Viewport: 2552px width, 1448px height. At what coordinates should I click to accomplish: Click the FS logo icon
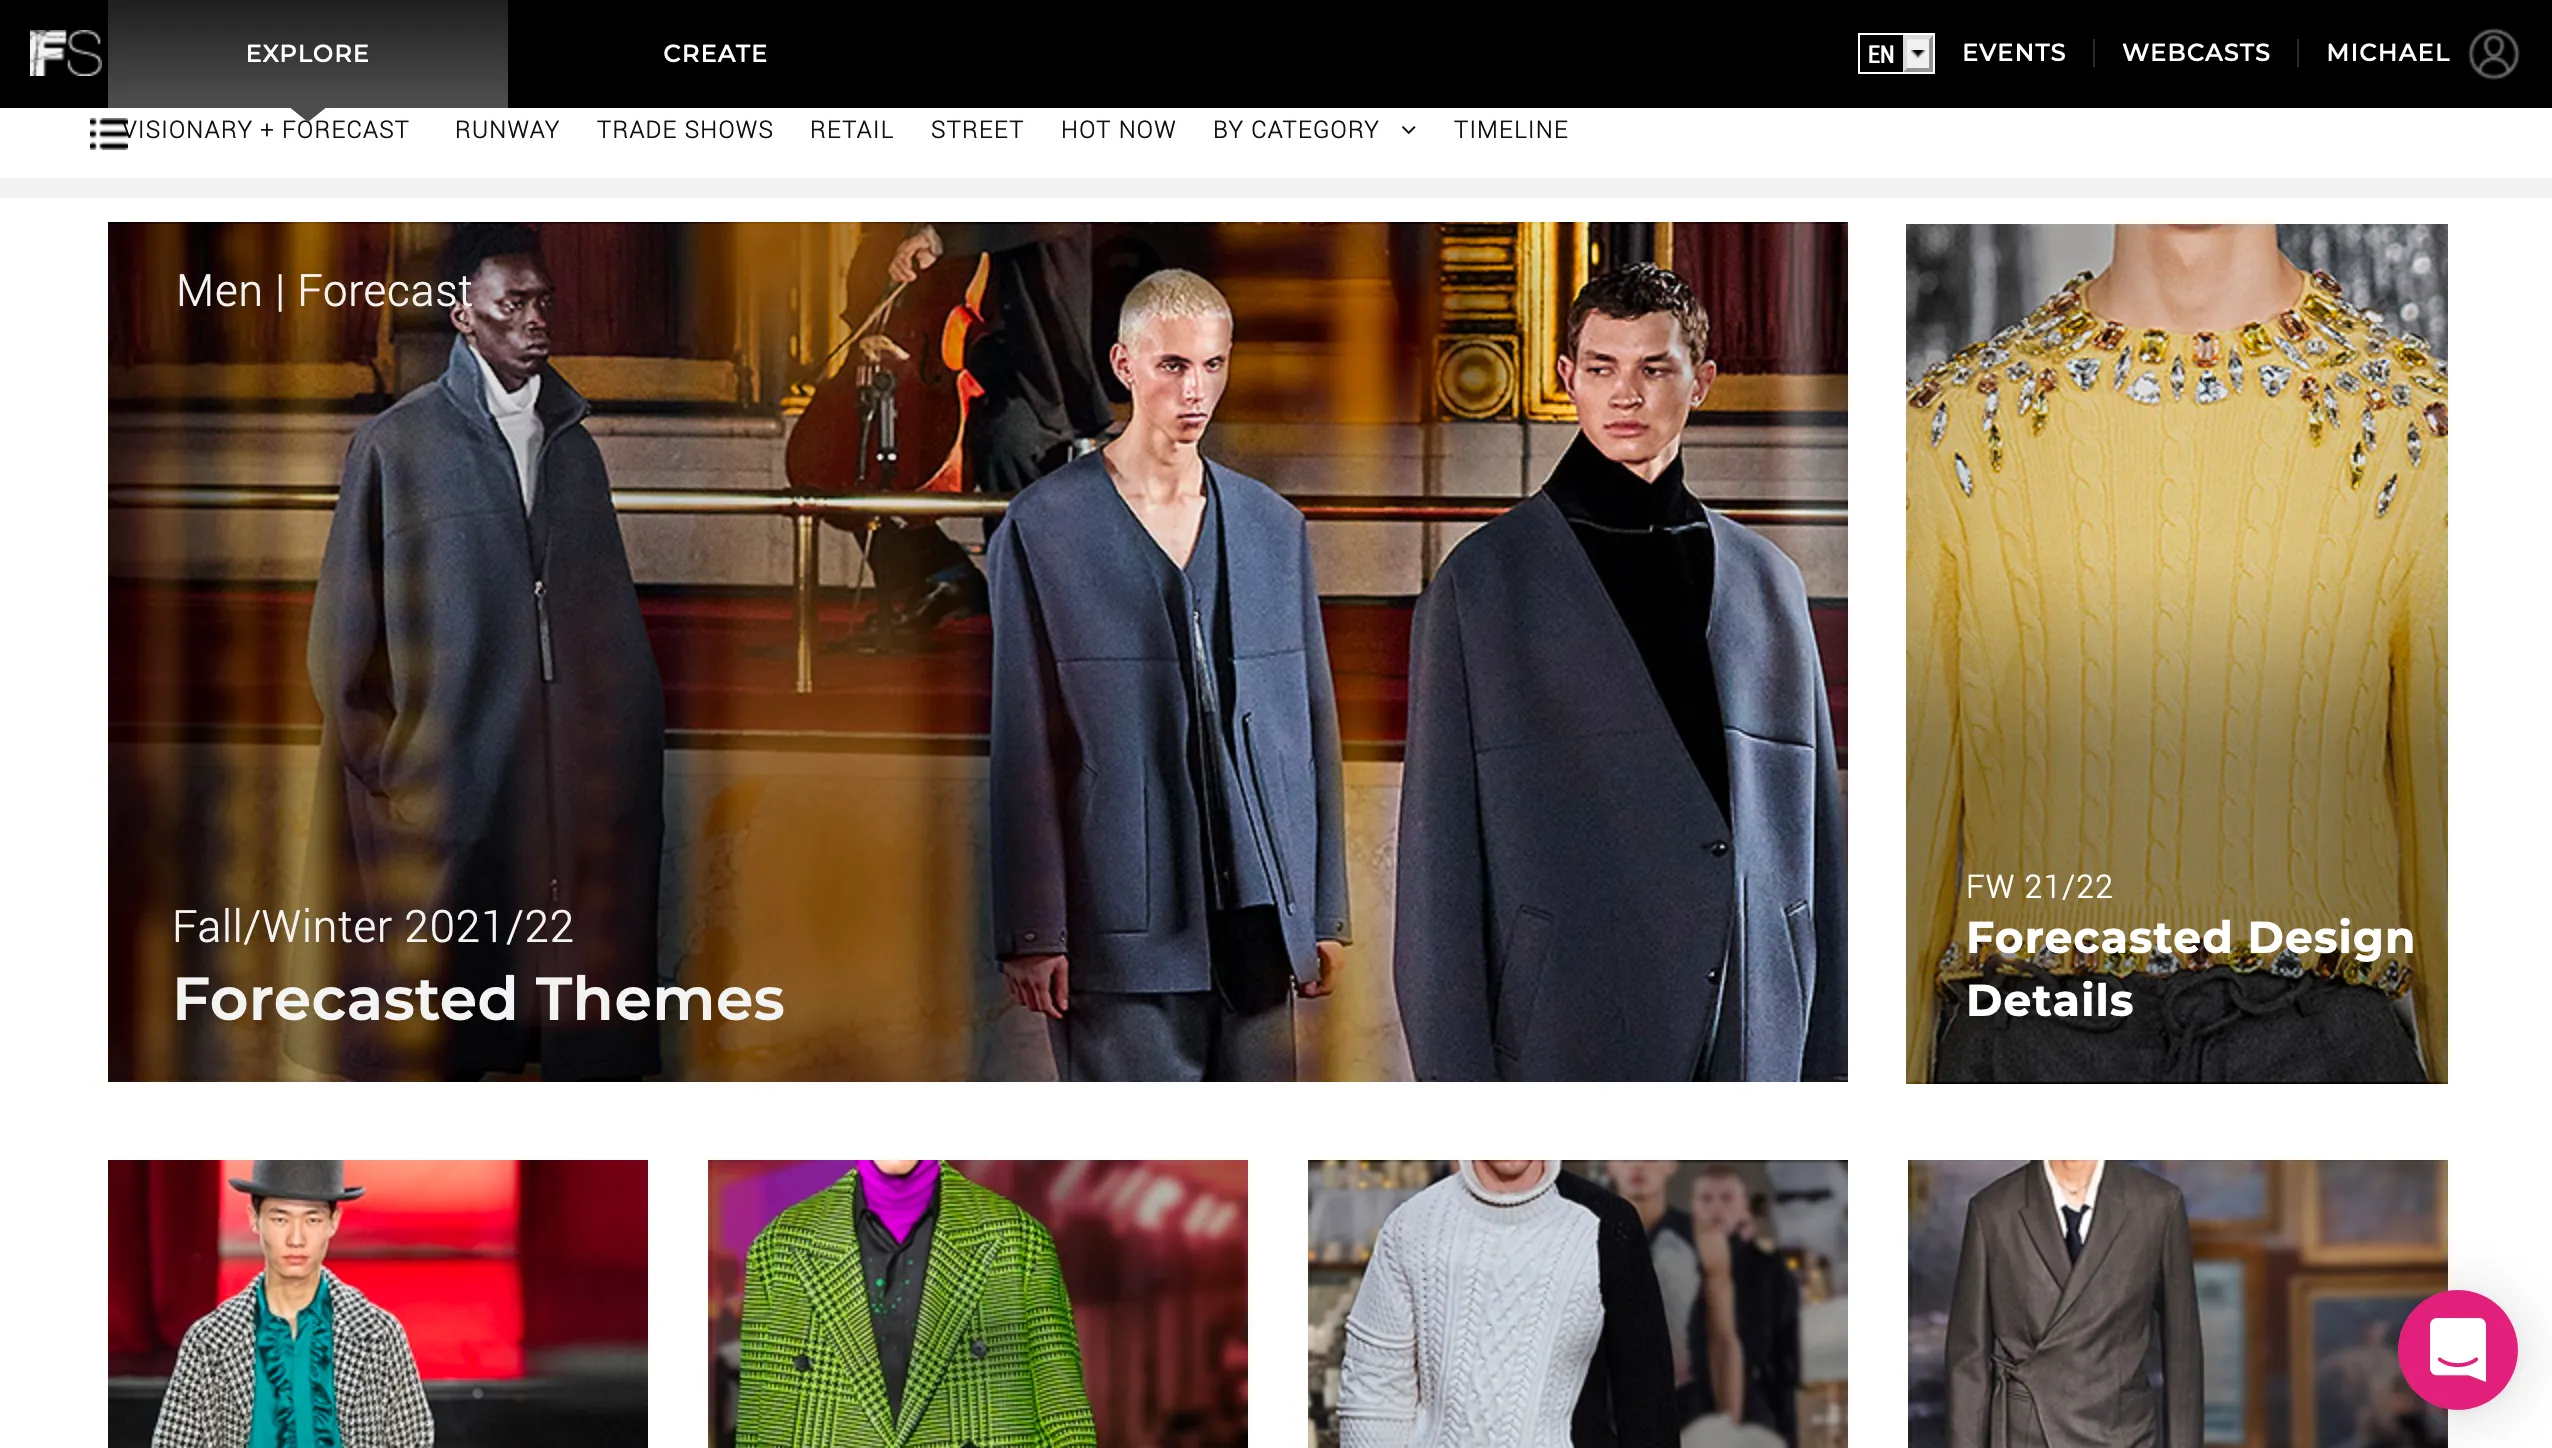tap(65, 53)
